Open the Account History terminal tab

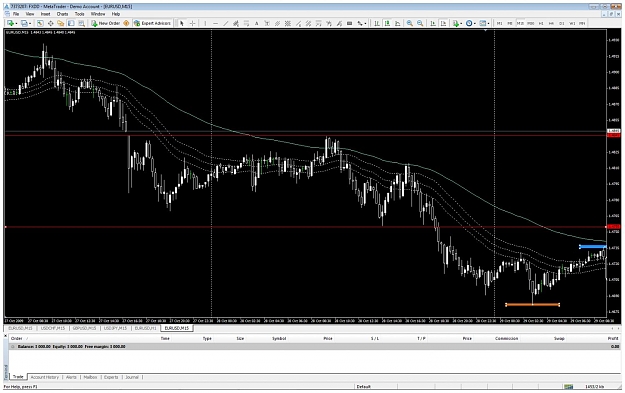(45, 377)
